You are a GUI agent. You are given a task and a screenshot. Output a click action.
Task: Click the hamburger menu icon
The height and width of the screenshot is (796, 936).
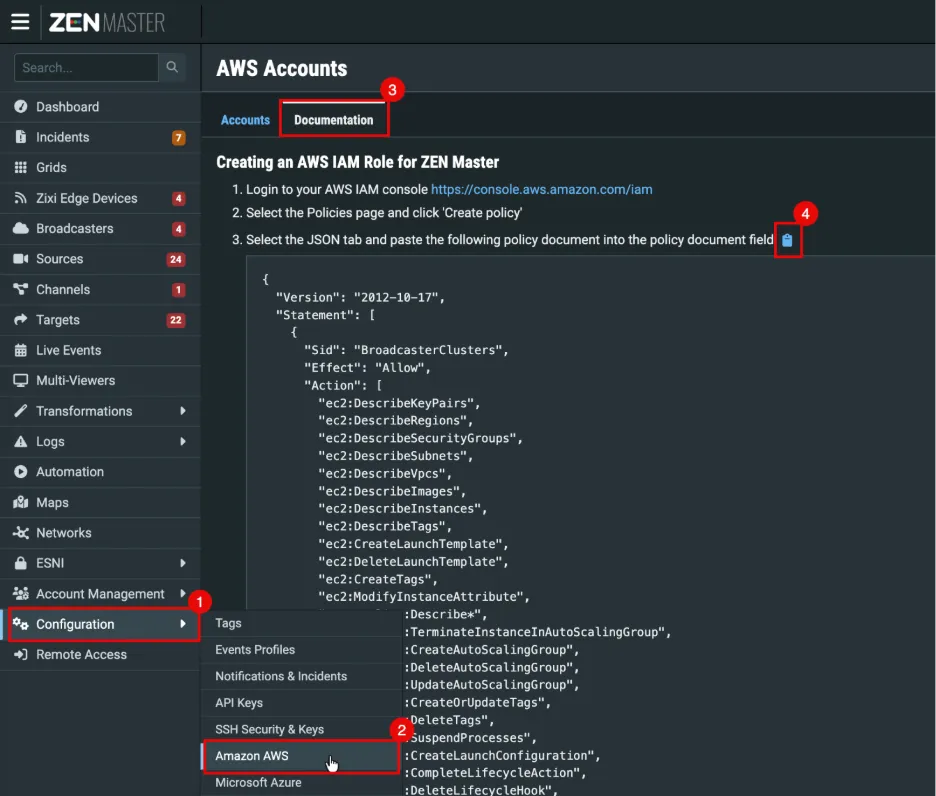(x=20, y=22)
